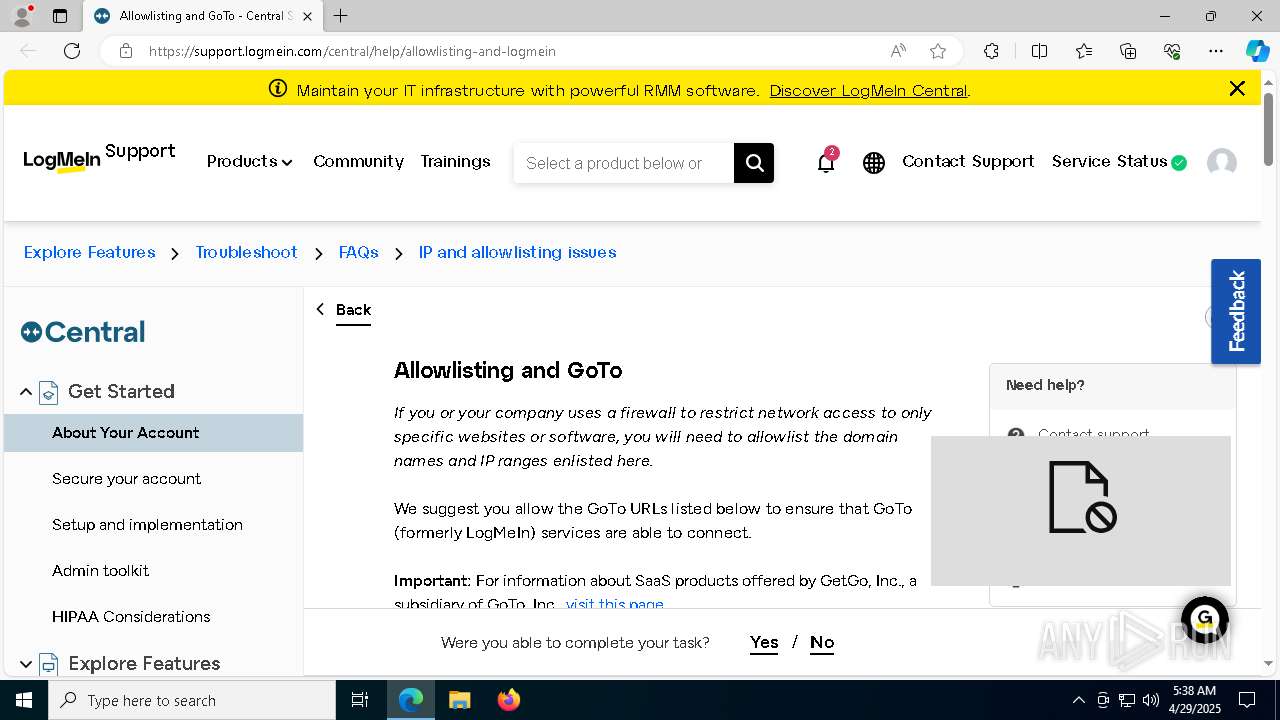
Task: Select Setup and implementation sidebar item
Action: click(153, 525)
